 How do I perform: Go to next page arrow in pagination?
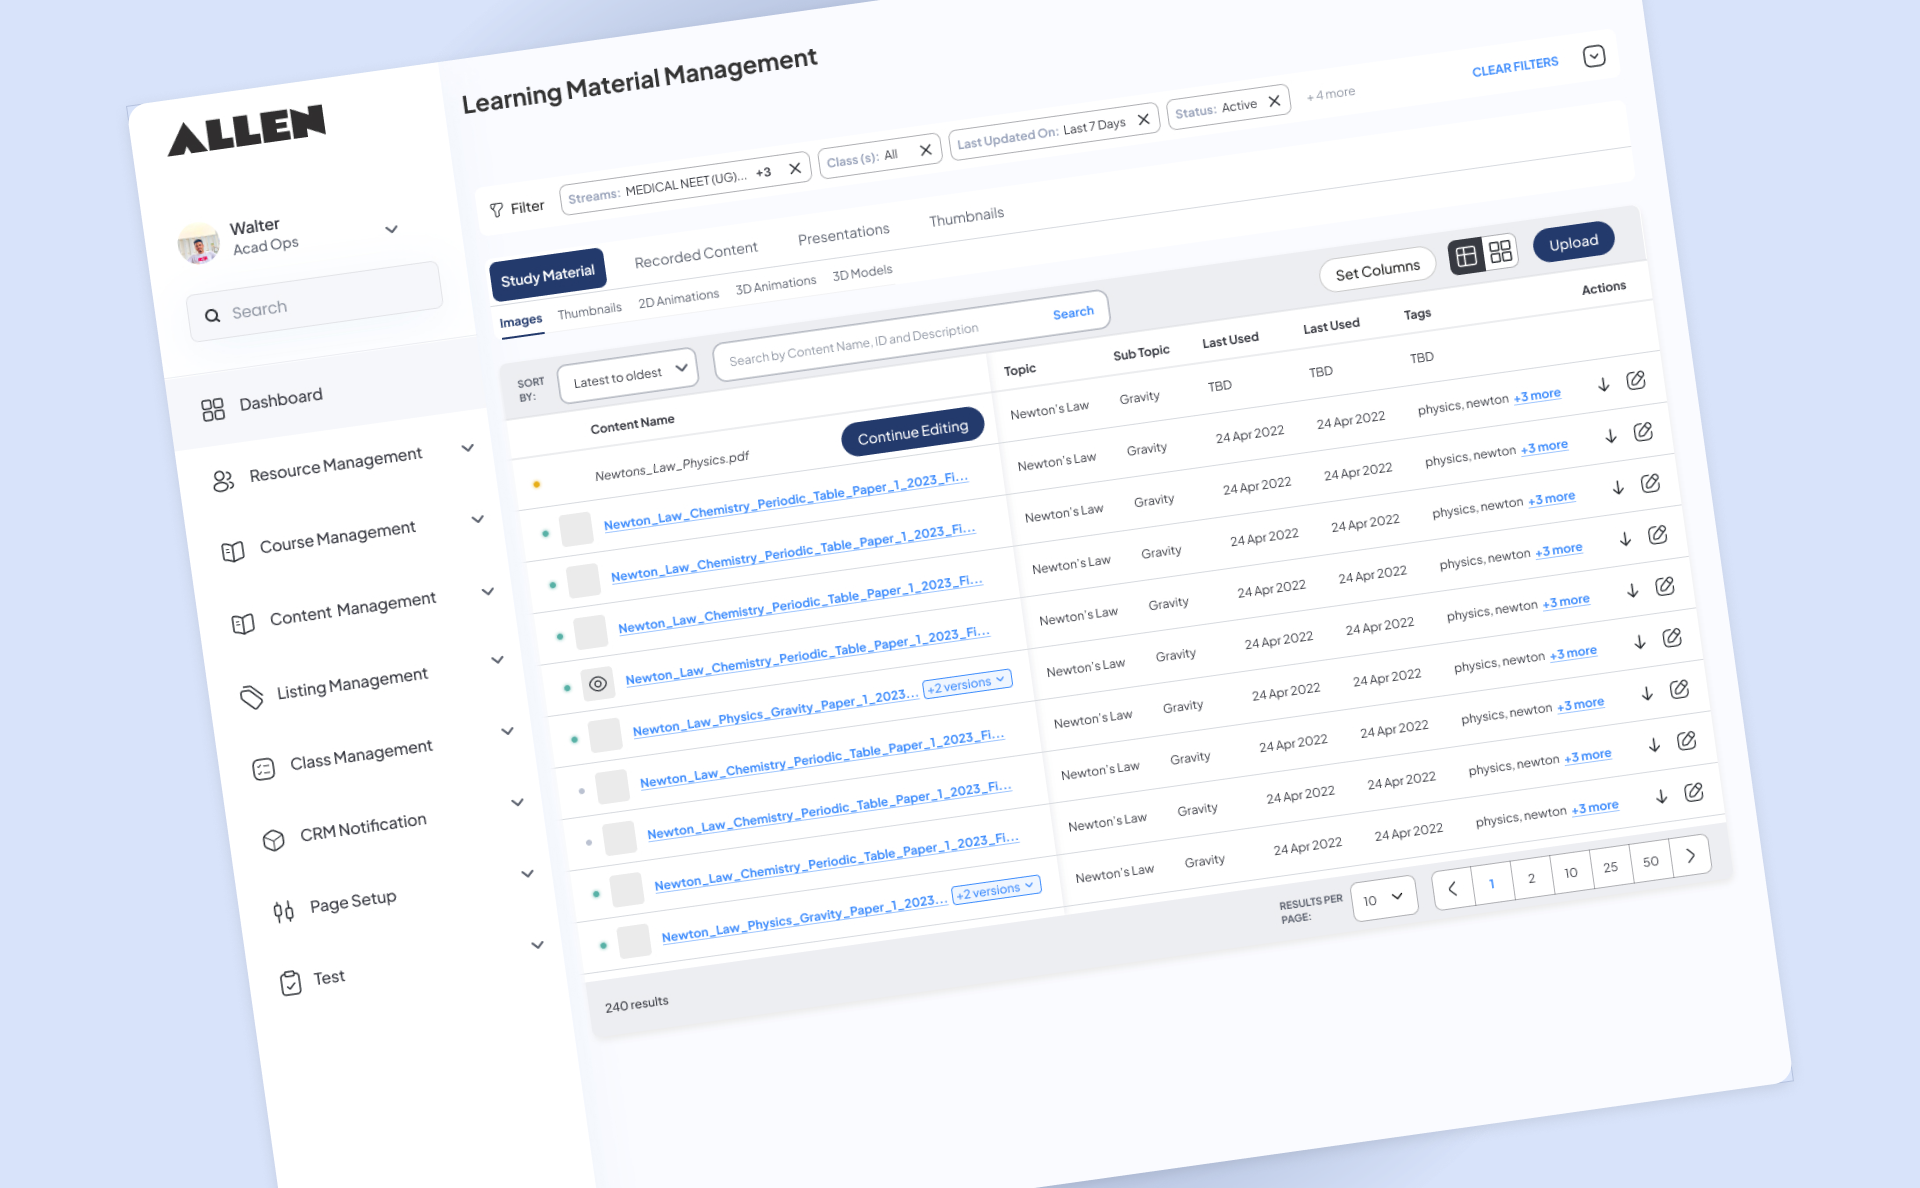click(x=1690, y=856)
